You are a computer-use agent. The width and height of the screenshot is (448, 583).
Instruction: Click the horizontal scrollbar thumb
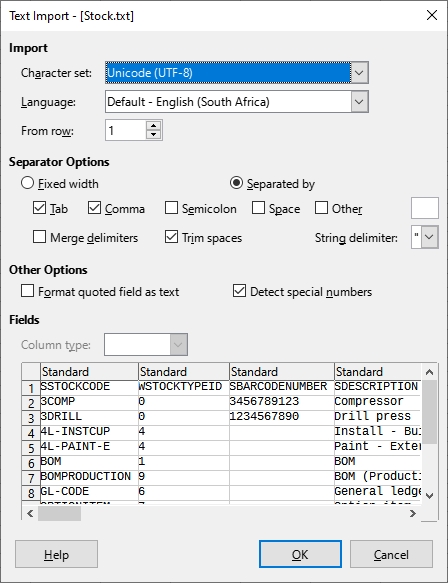[x=59, y=513]
